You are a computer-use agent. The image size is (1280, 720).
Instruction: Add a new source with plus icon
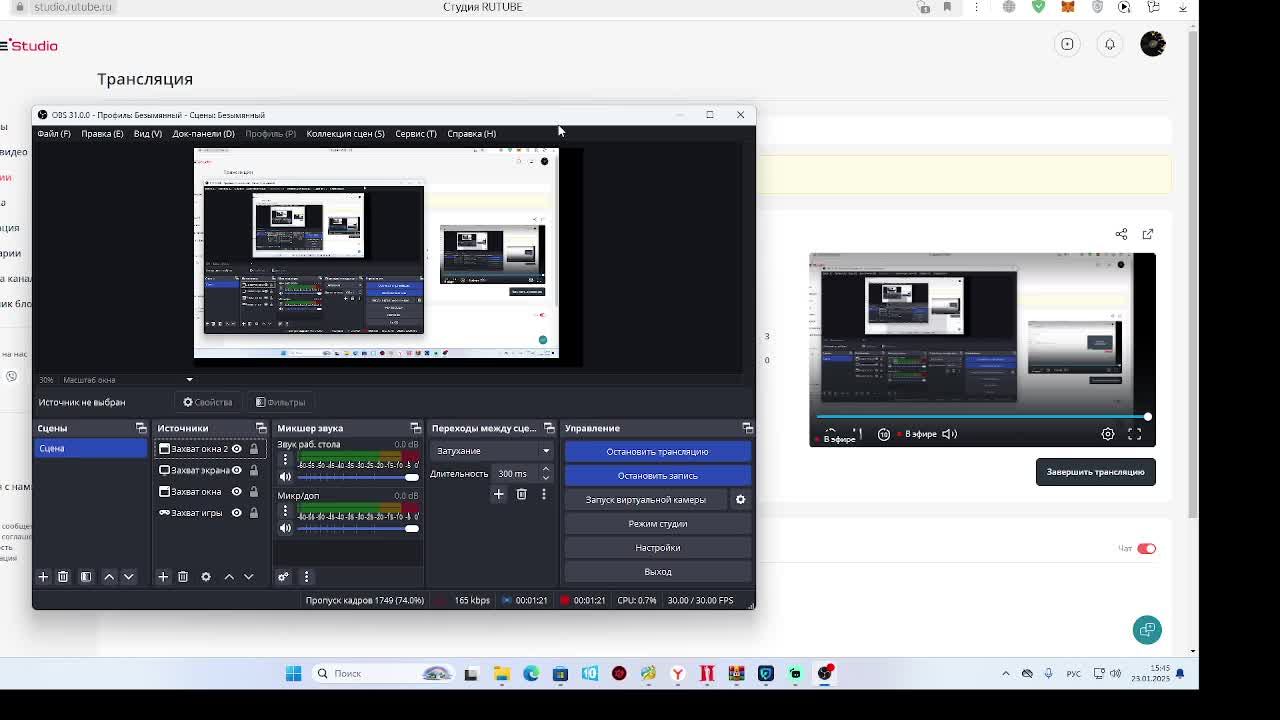[x=163, y=577]
